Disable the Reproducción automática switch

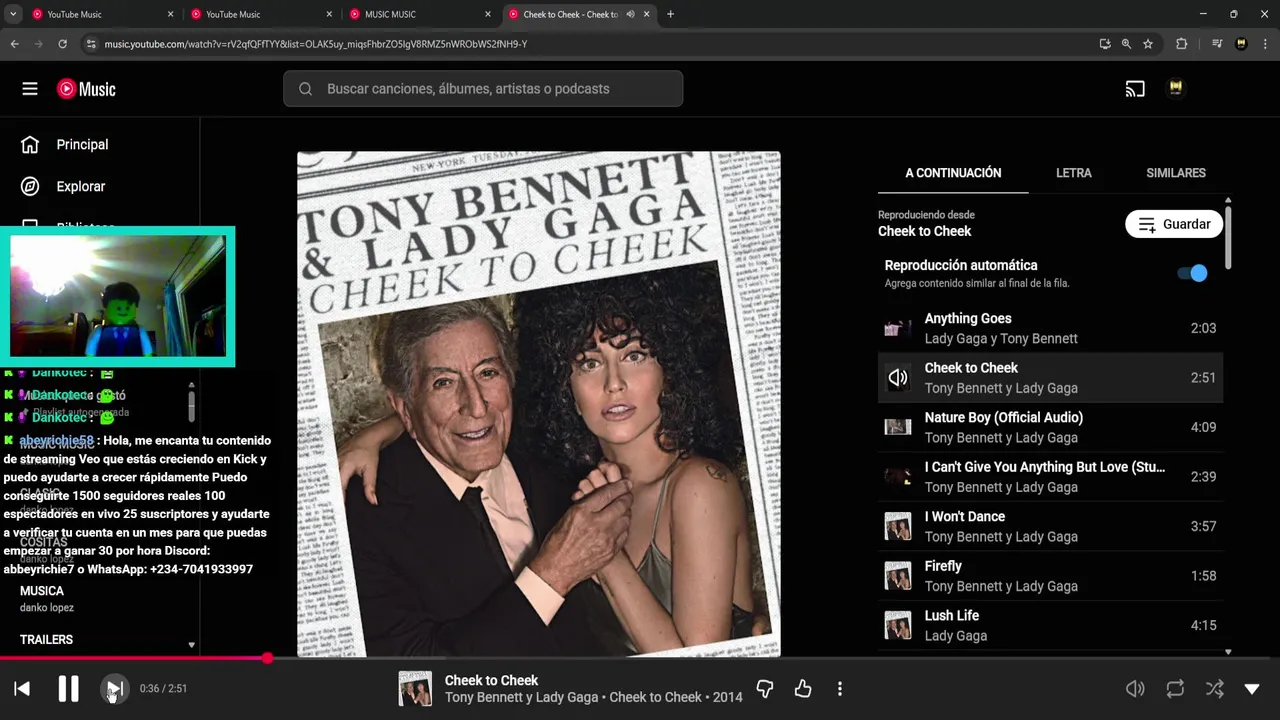click(x=1192, y=273)
